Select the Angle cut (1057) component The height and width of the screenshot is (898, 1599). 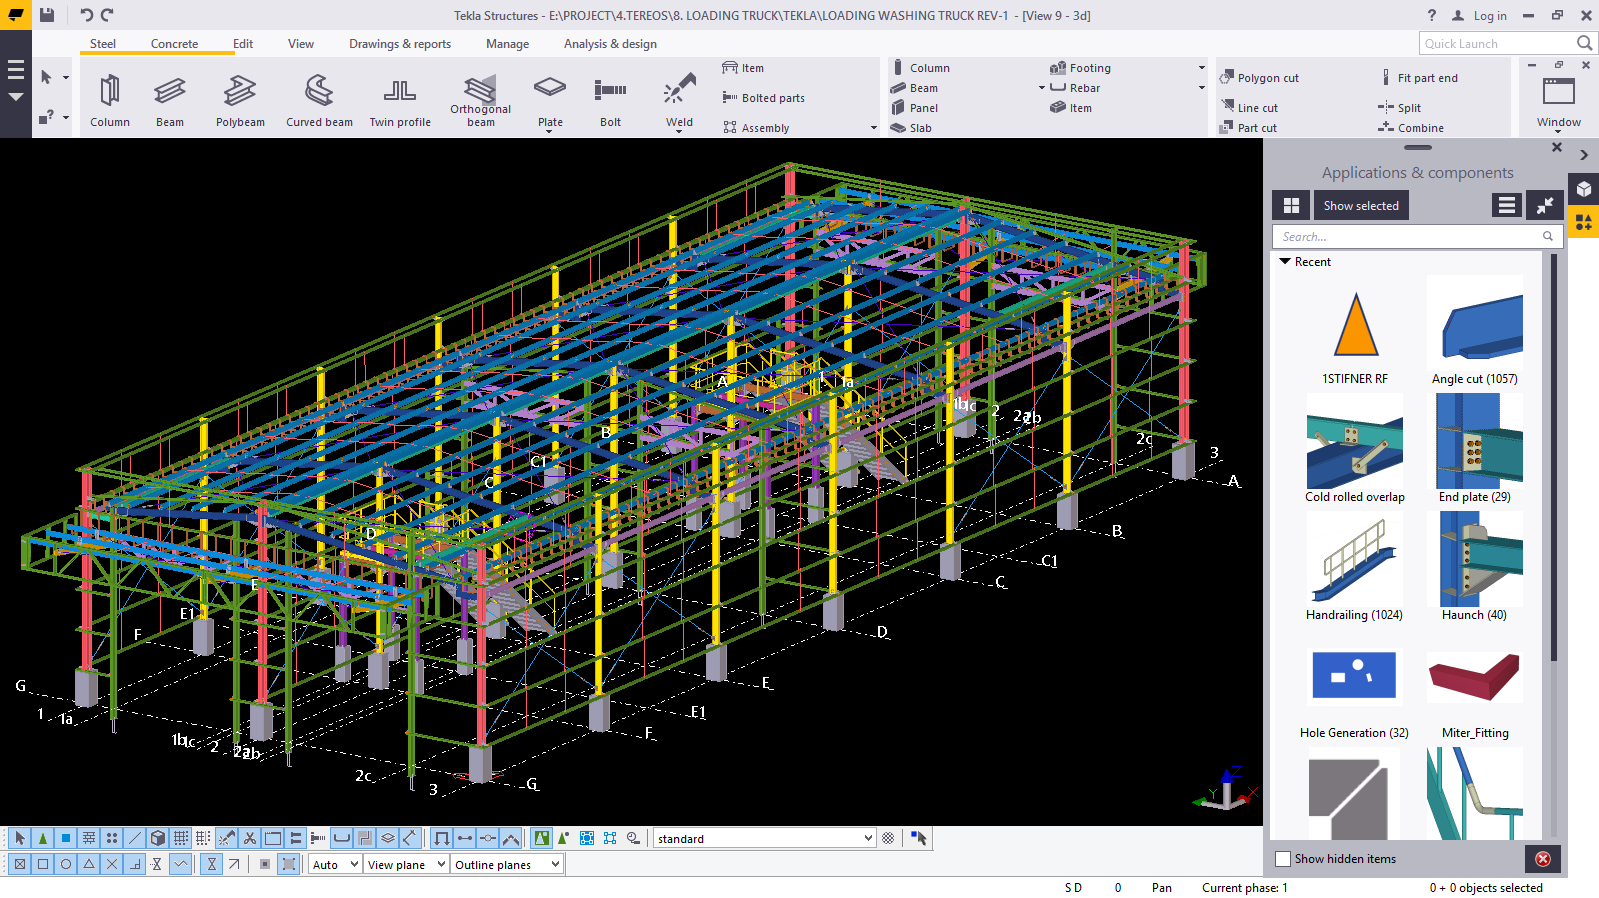click(1475, 331)
